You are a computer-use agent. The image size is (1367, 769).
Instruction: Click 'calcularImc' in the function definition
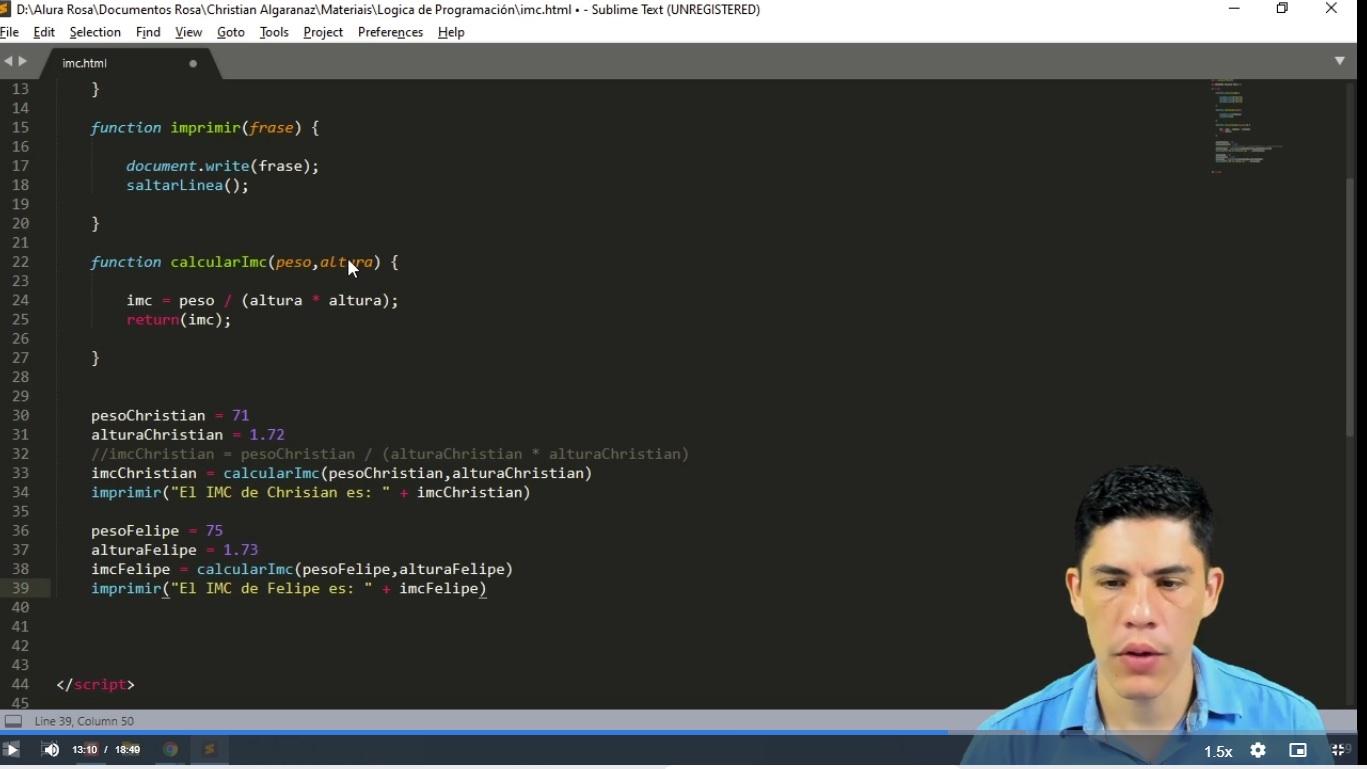tap(218, 262)
